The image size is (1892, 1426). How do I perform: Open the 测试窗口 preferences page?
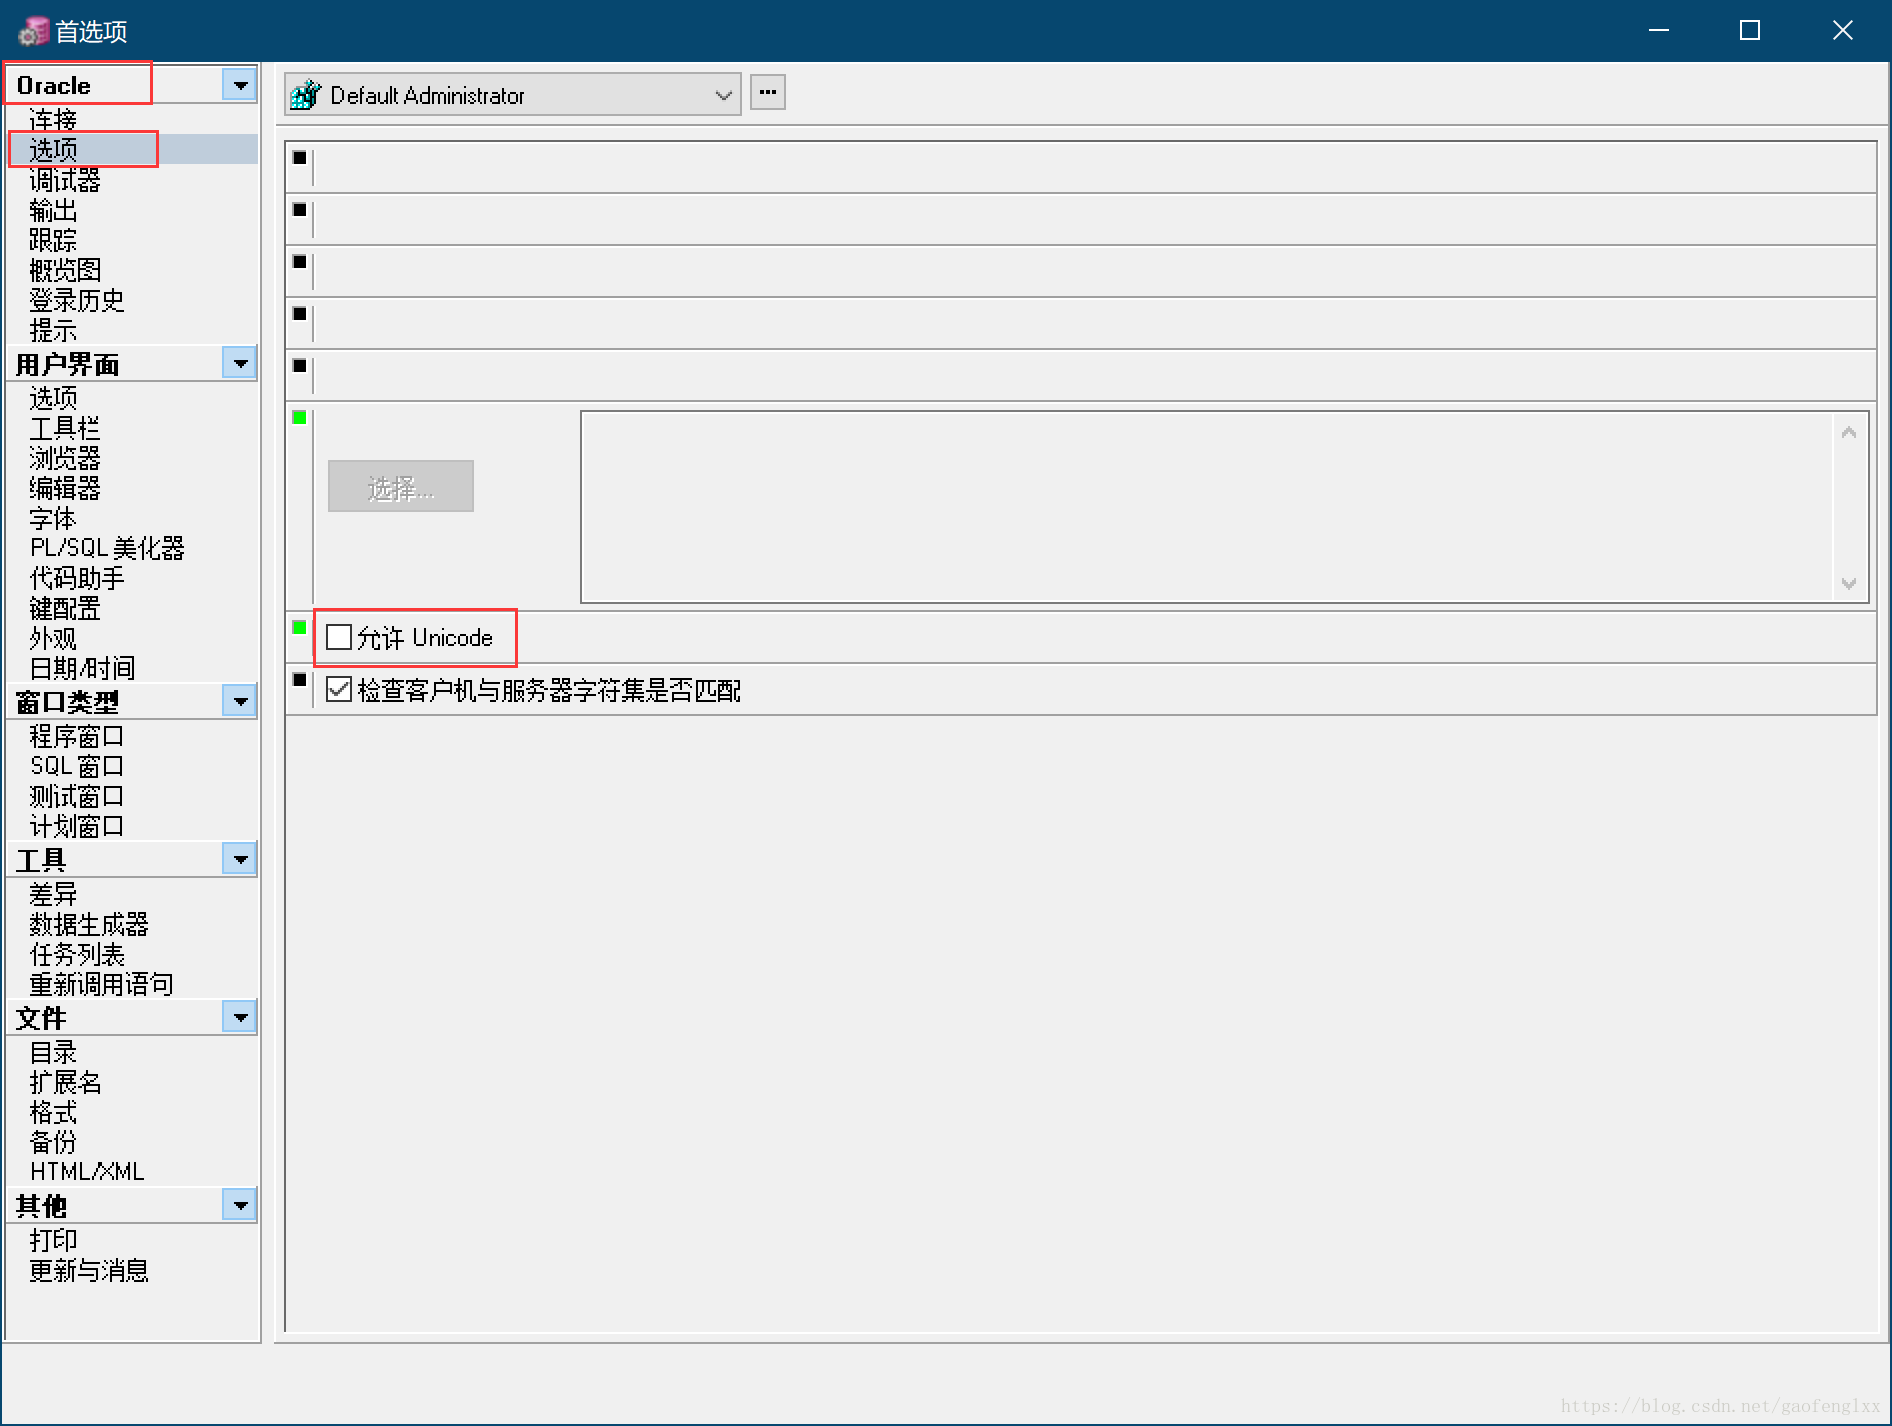(77, 796)
